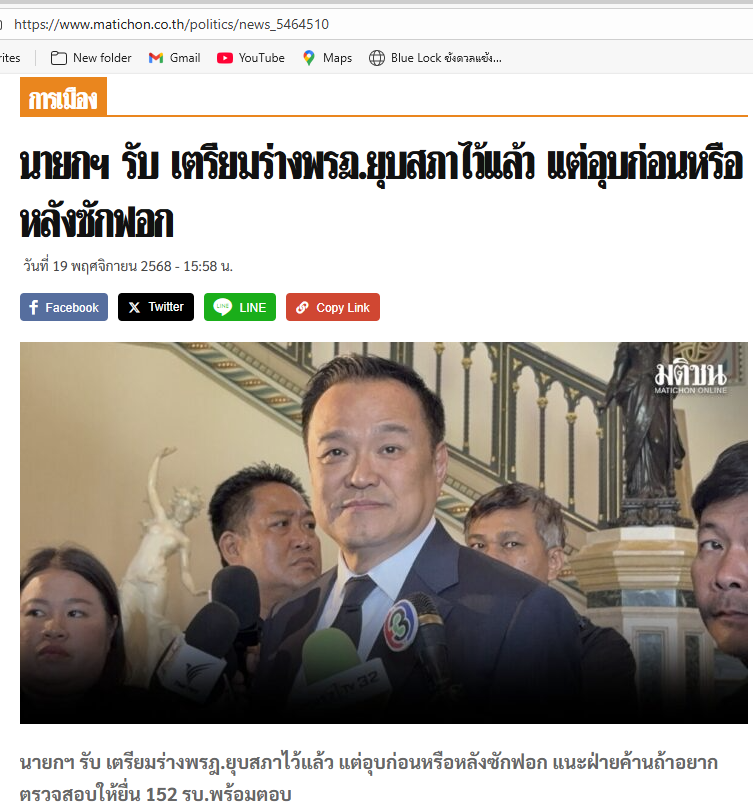This screenshot has width=753, height=809.
Task: Copy the article link
Action: (333, 307)
